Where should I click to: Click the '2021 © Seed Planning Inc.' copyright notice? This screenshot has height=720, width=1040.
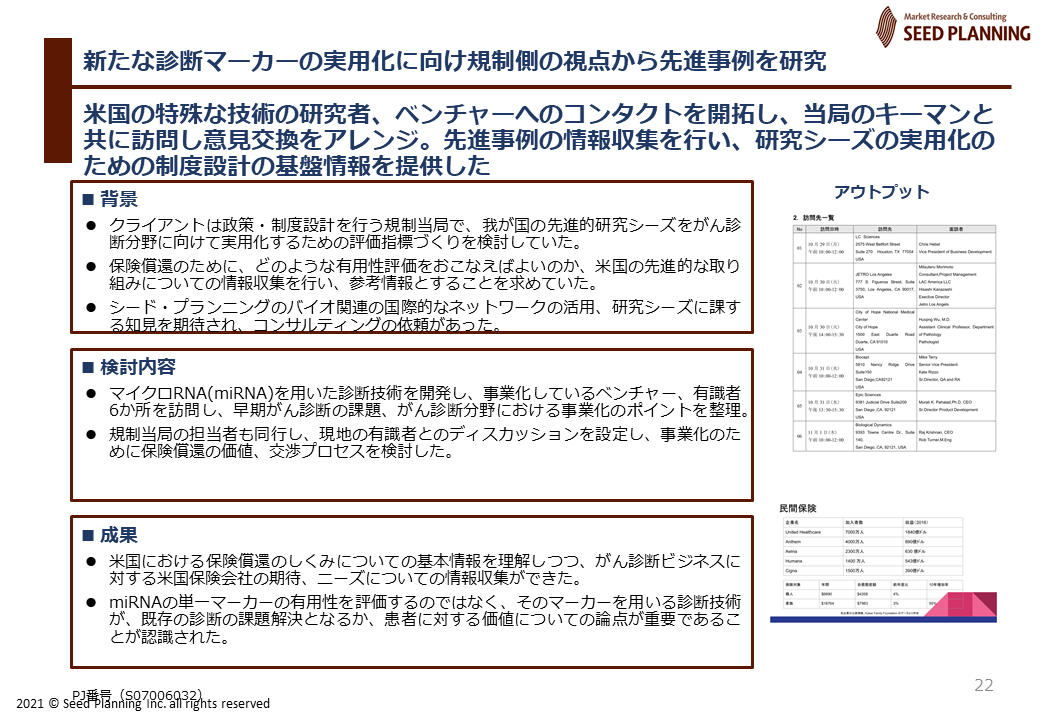(x=143, y=704)
